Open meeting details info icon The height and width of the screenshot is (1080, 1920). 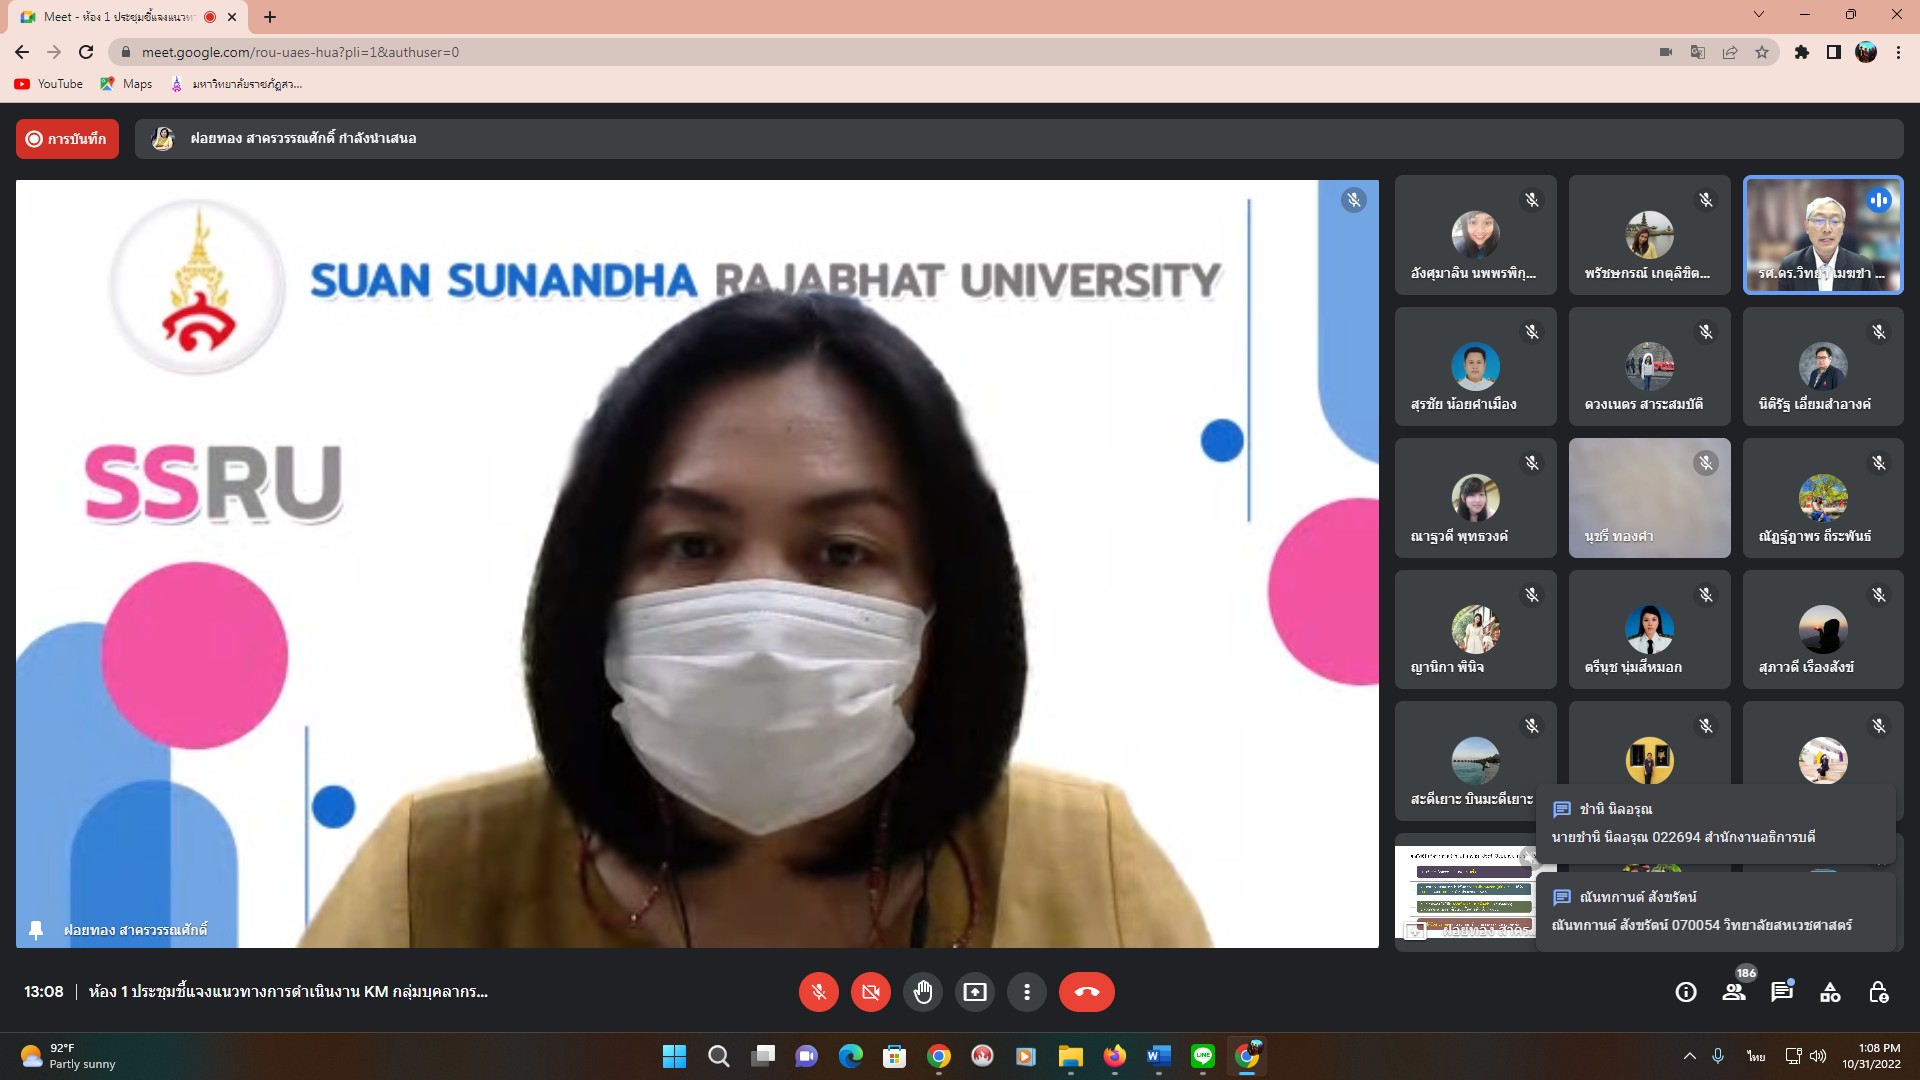click(x=1686, y=992)
